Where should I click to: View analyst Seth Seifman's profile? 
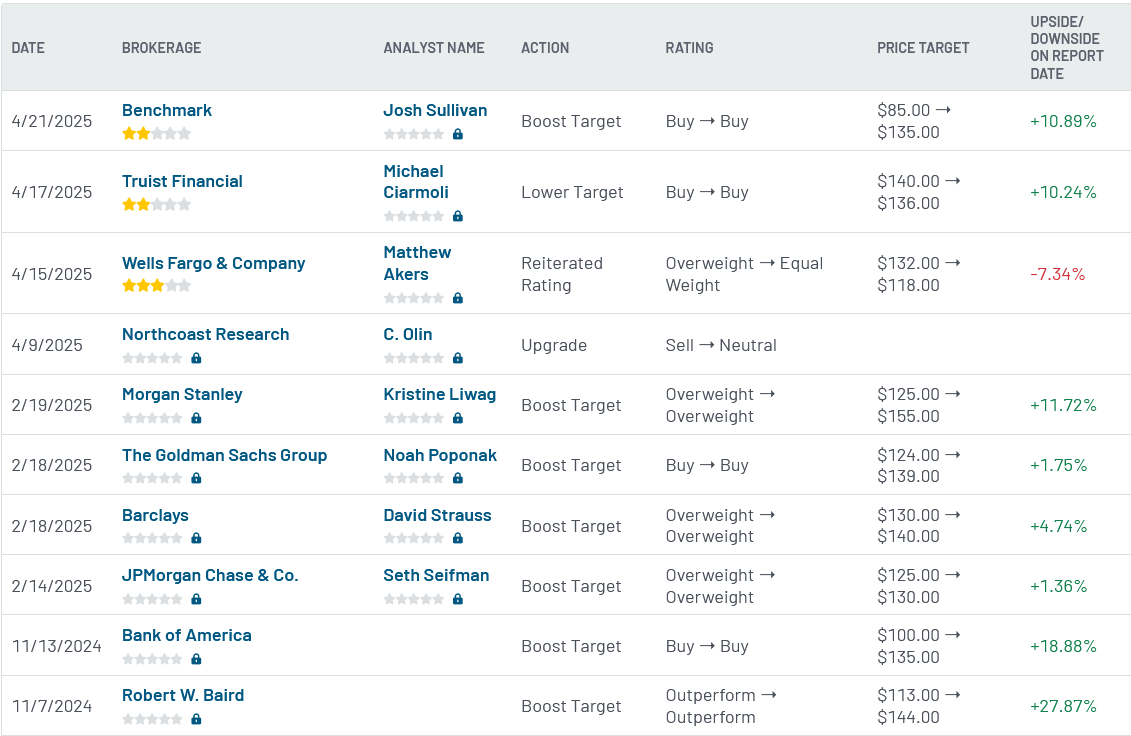(x=436, y=575)
